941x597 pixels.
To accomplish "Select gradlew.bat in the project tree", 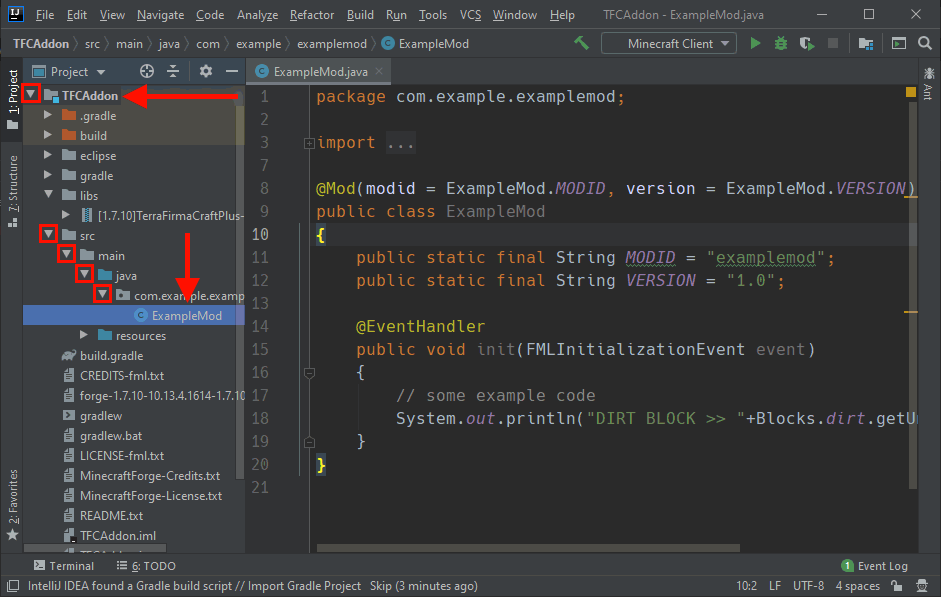I will pos(111,436).
